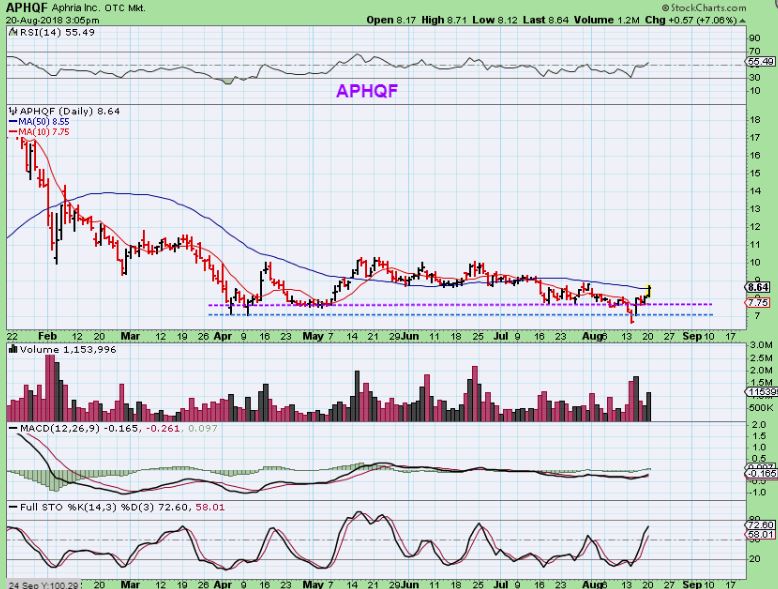Click the price-bar icon beside 'APHQF (Daily)'
Screen dimensions: 778x589
click(x=13, y=111)
